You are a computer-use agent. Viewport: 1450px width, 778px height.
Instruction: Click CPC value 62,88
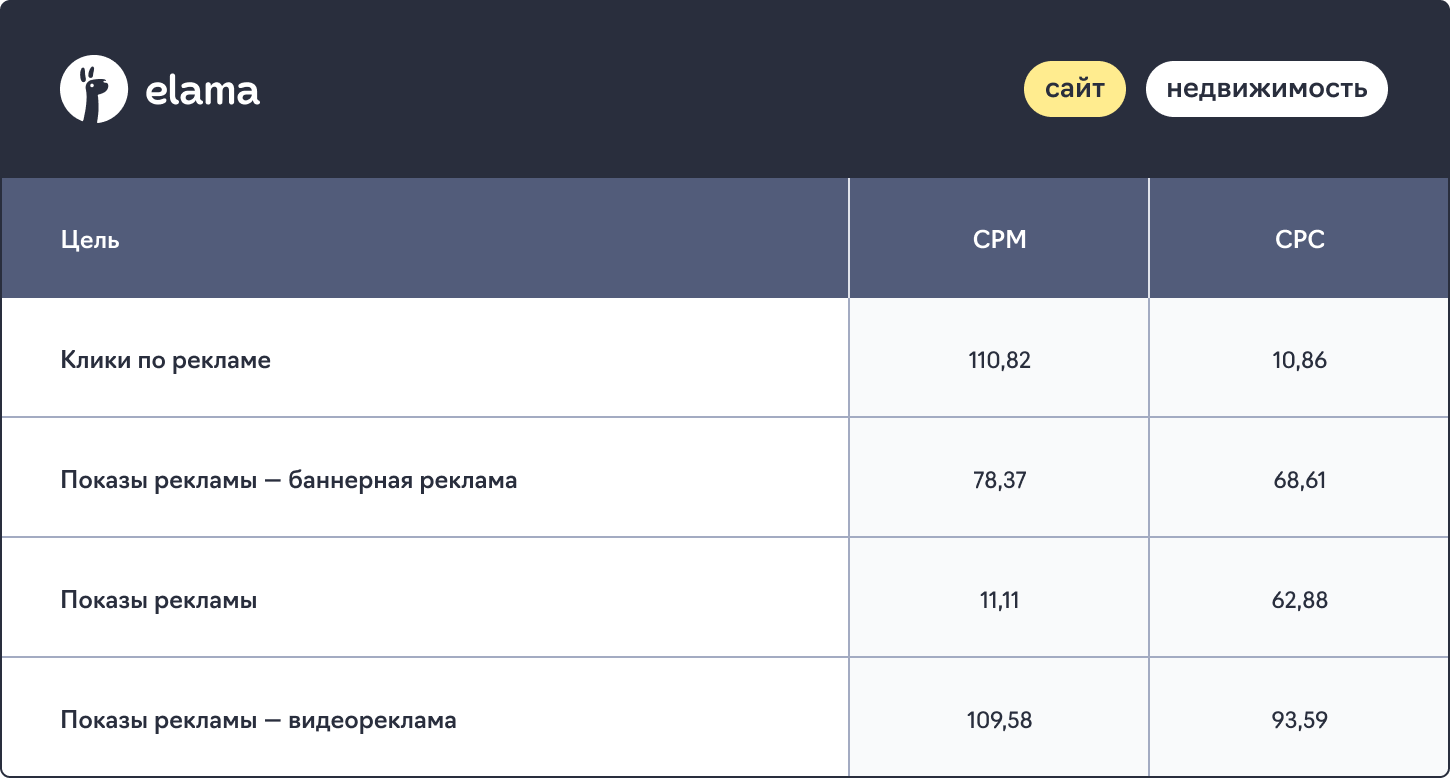pos(1300,600)
